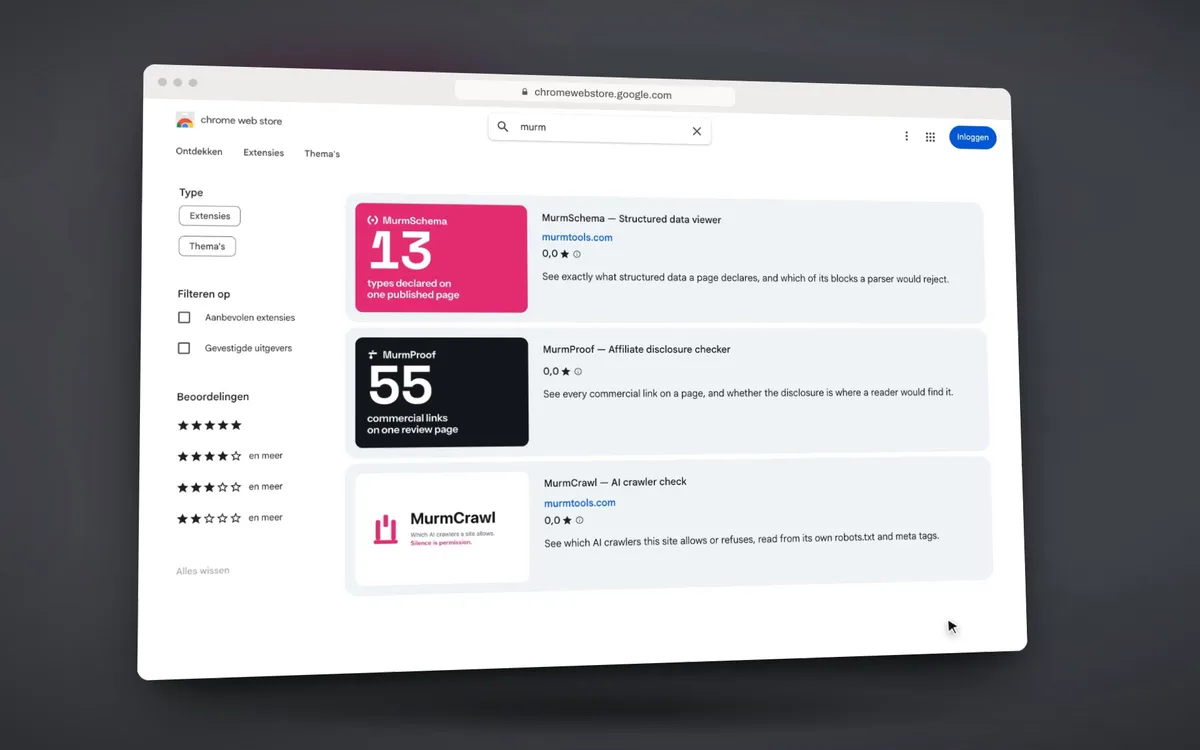Click the rating info icon for MurmCrawl
Image resolution: width=1200 pixels, height=750 pixels.
579,520
